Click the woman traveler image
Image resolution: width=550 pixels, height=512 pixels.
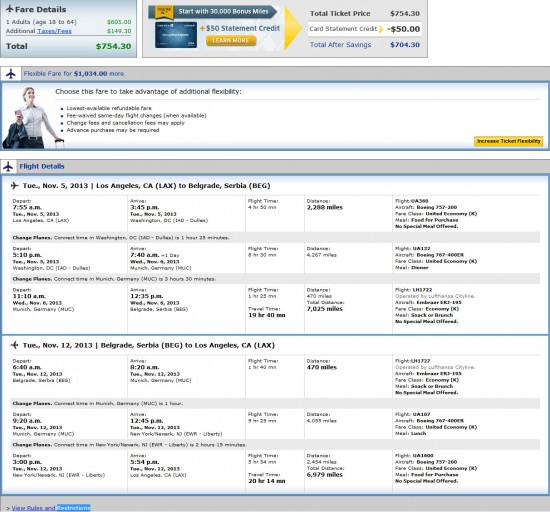32,118
